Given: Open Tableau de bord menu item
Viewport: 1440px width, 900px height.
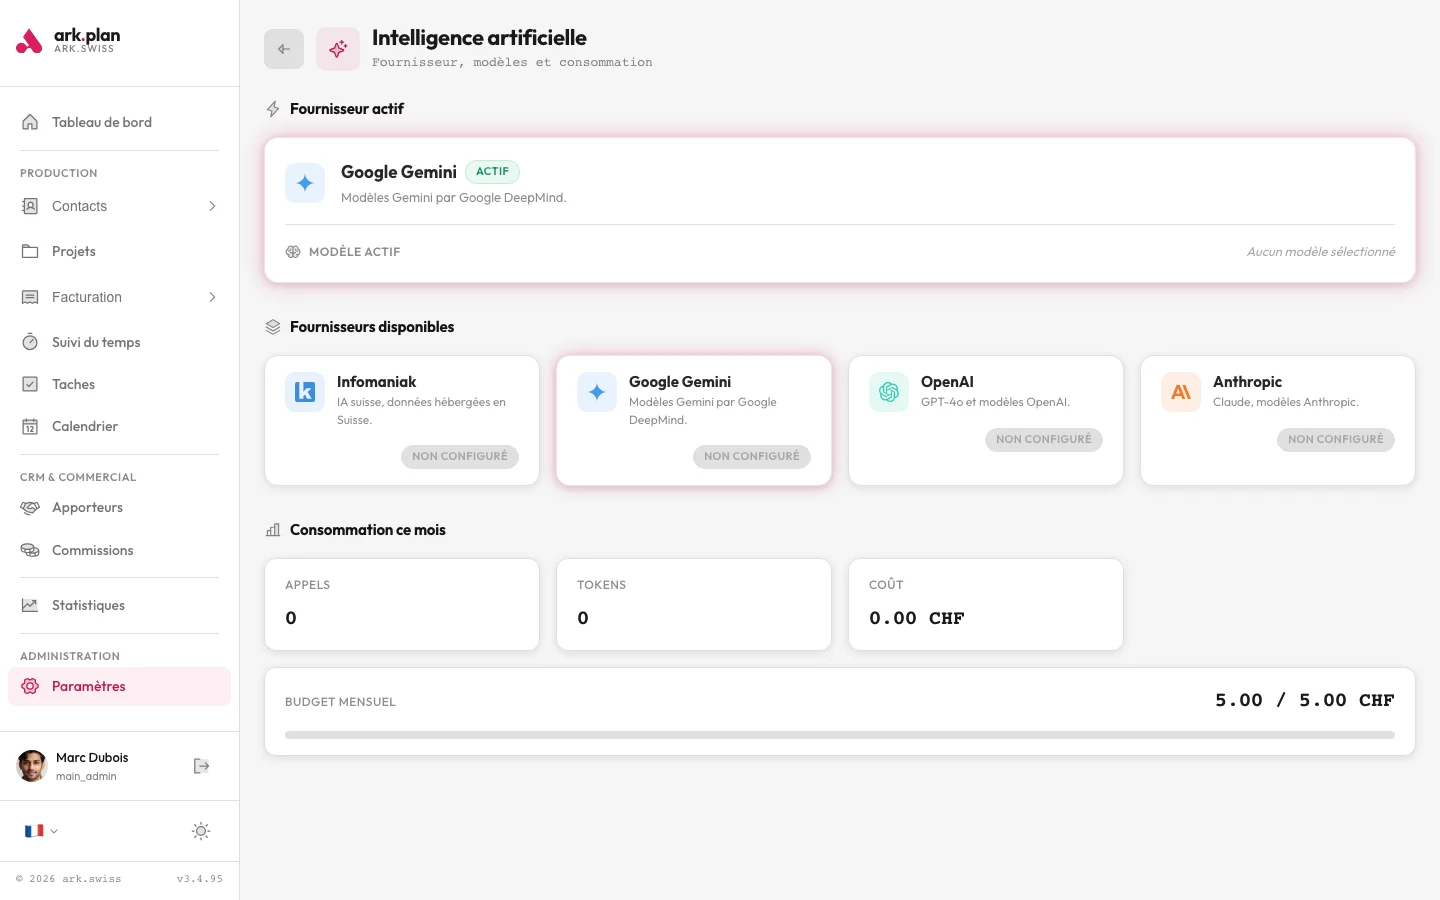Looking at the screenshot, I should pyautogui.click(x=119, y=122).
